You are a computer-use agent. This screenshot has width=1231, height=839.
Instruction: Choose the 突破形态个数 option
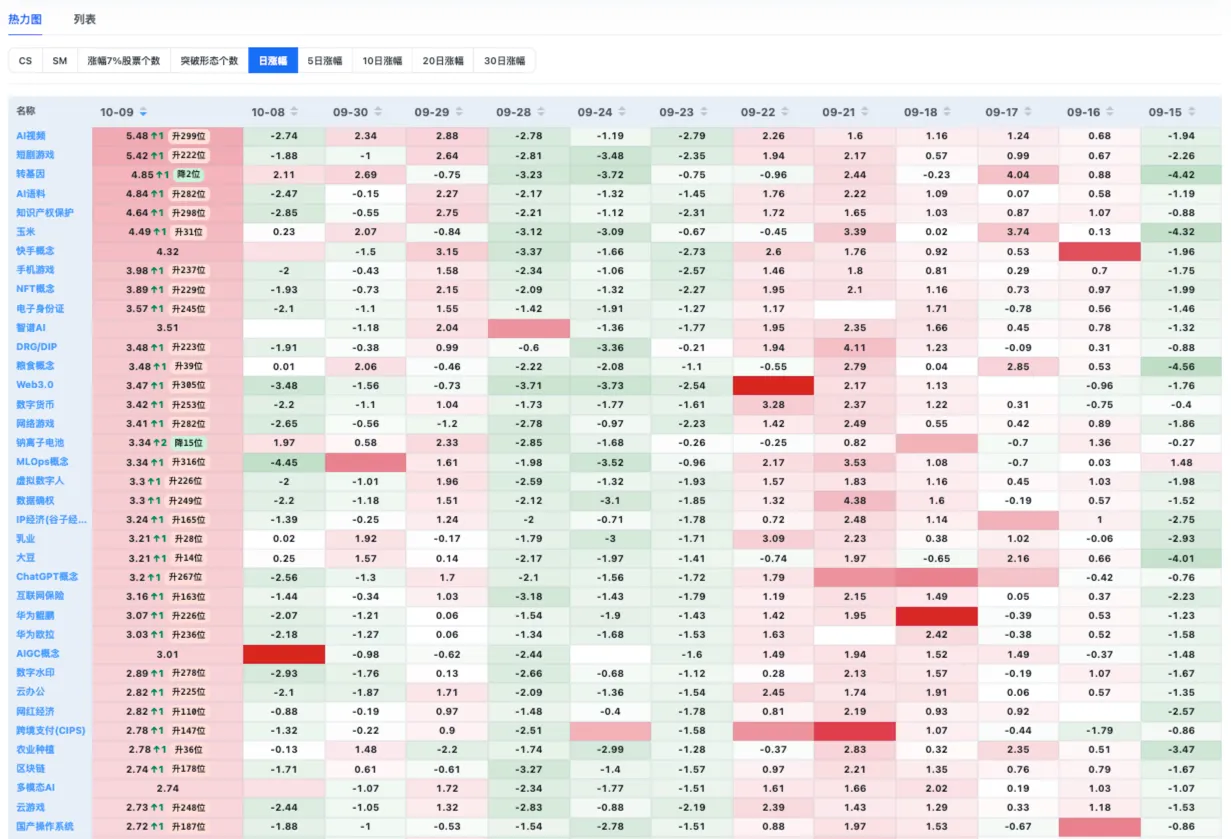[209, 61]
